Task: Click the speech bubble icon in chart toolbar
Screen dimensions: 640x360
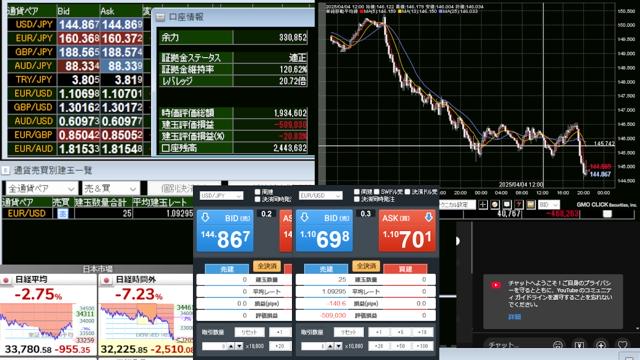Action: (507, 204)
